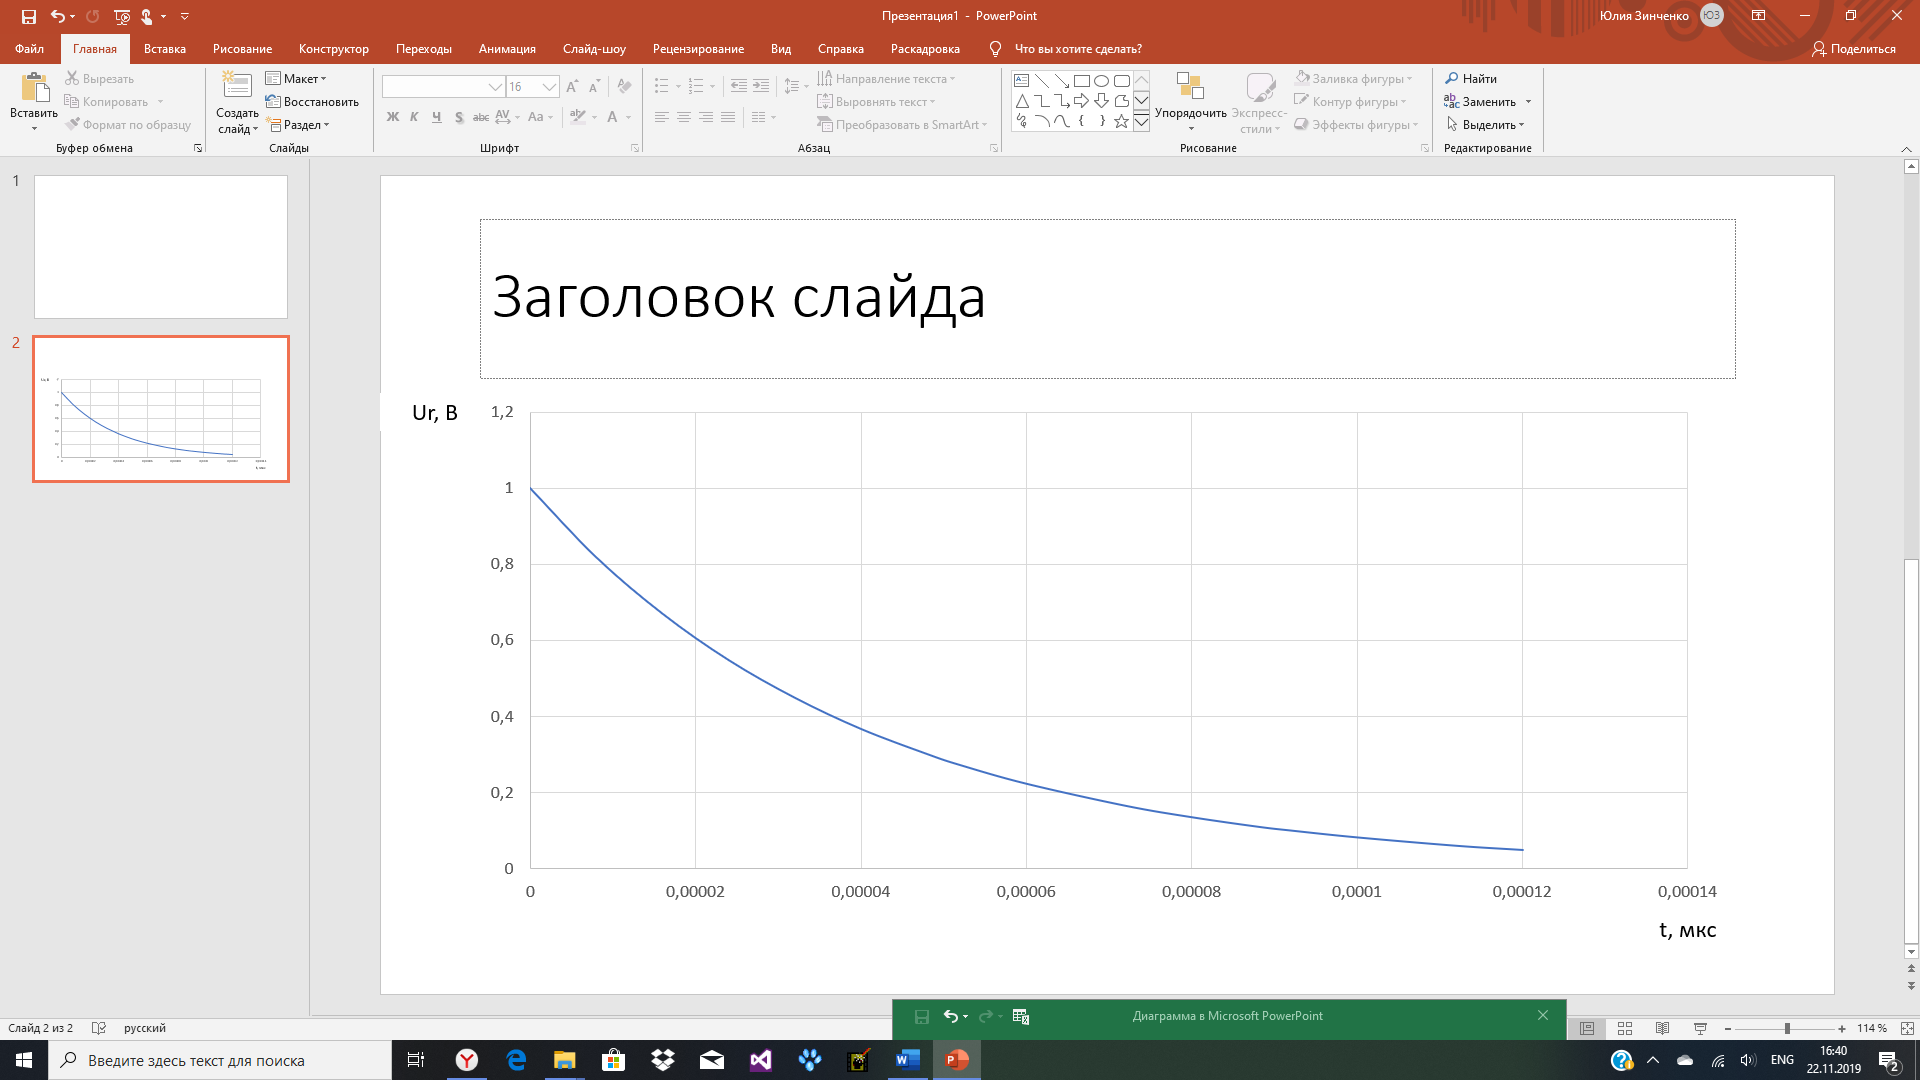This screenshot has height=1080, width=1920.
Task: Open the font name dropdown
Action: (x=494, y=87)
